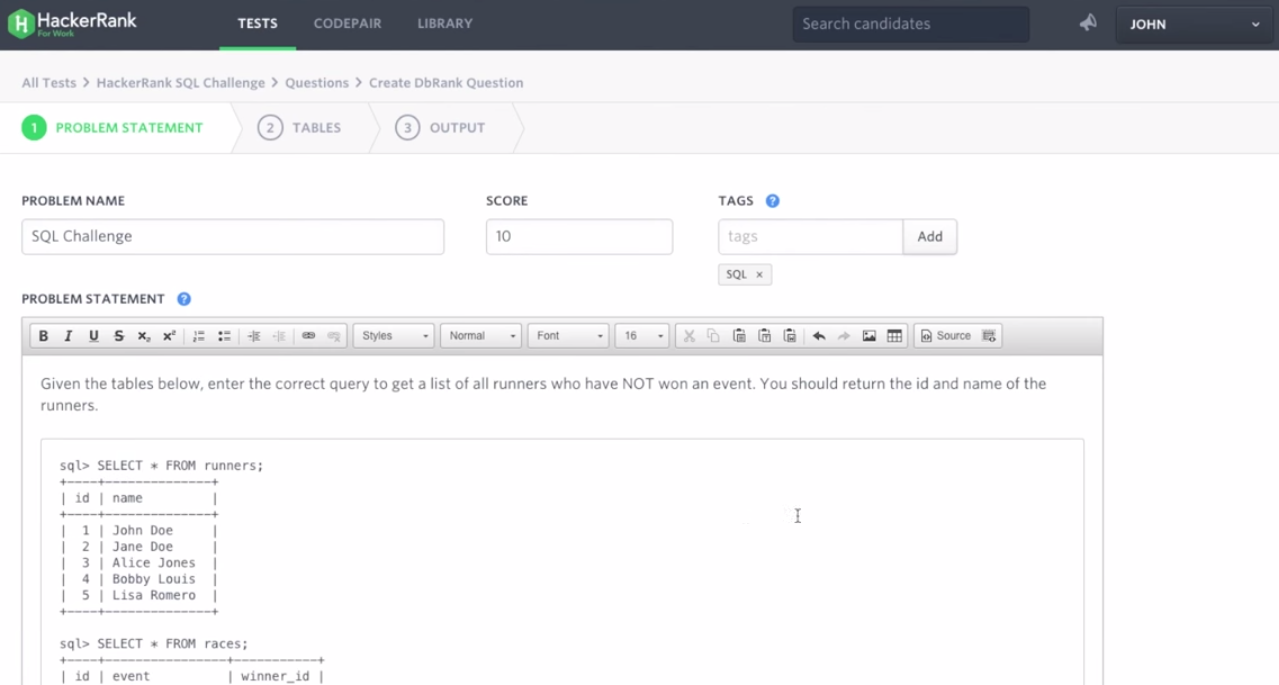The width and height of the screenshot is (1279, 685).
Task: Click the Problem Statement help icon
Action: (x=184, y=299)
